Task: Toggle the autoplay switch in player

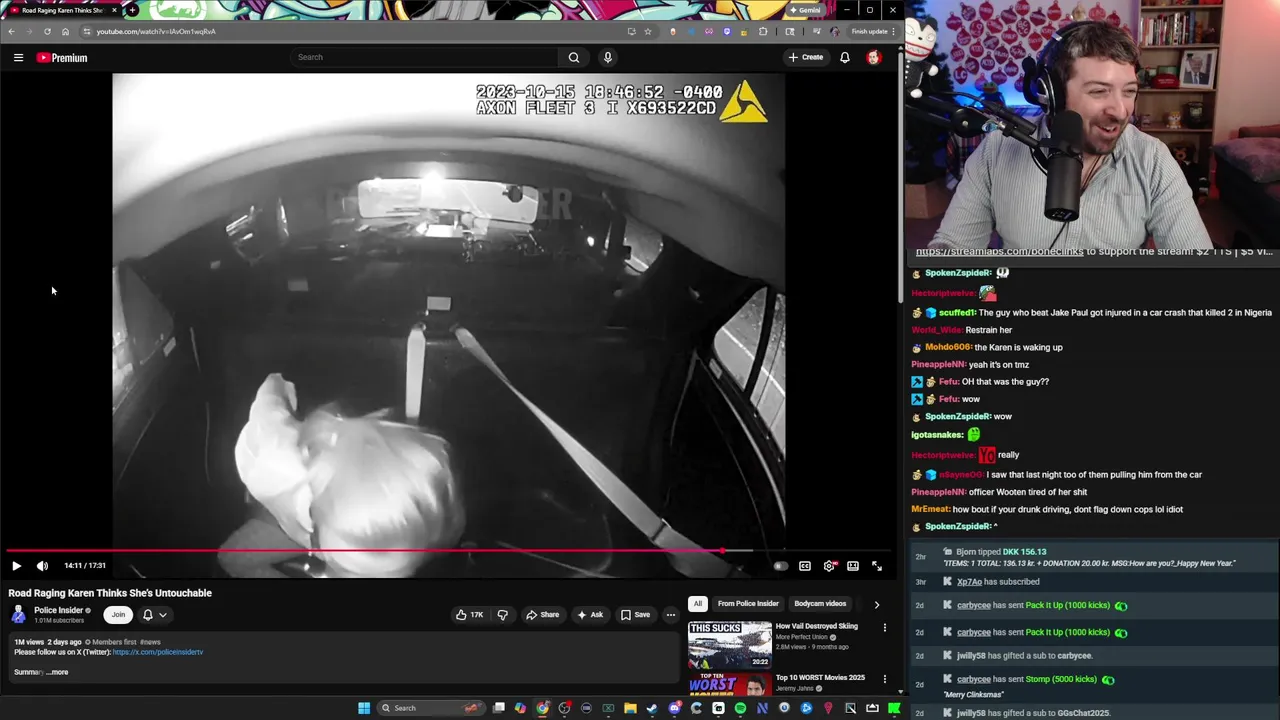Action: 781,566
